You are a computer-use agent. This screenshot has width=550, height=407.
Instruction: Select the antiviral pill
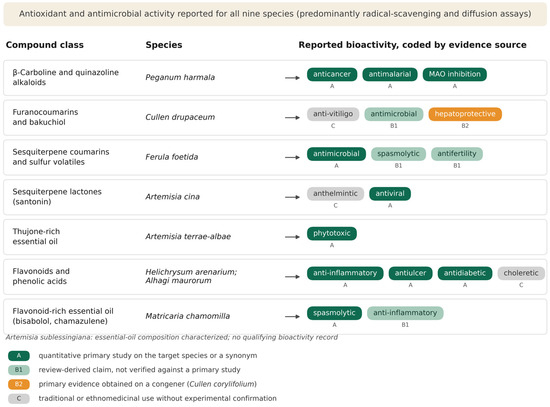(x=390, y=194)
